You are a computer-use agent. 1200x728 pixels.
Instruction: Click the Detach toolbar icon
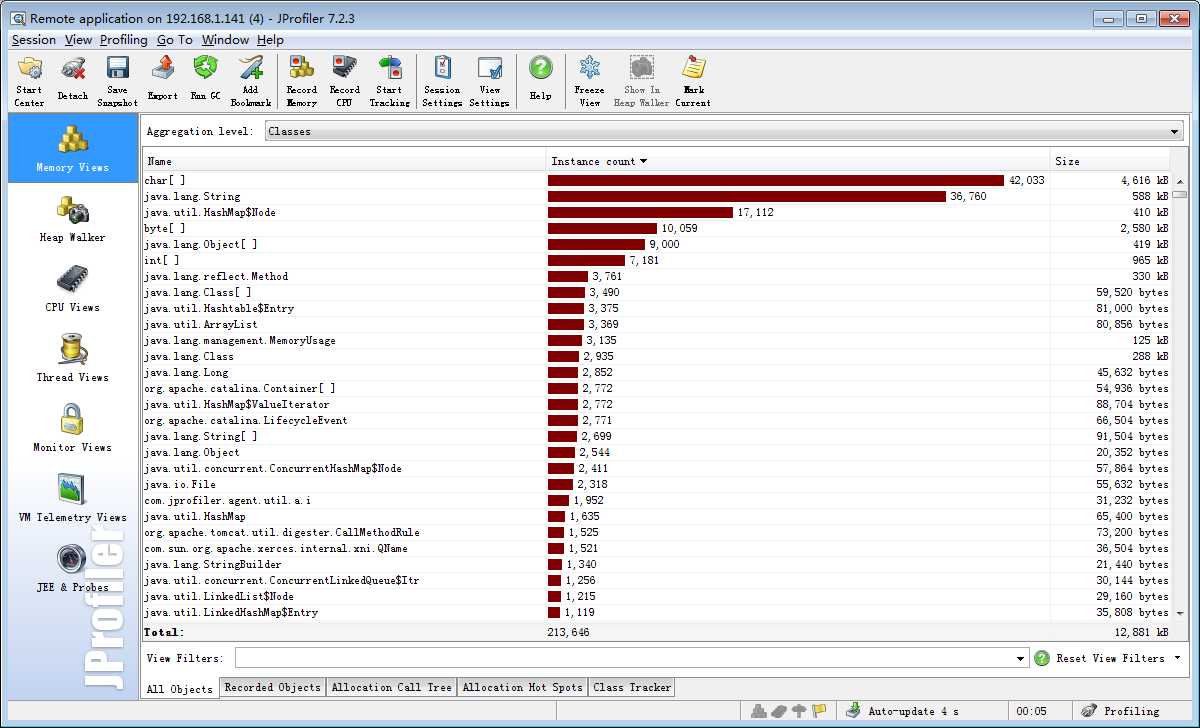[x=72, y=81]
